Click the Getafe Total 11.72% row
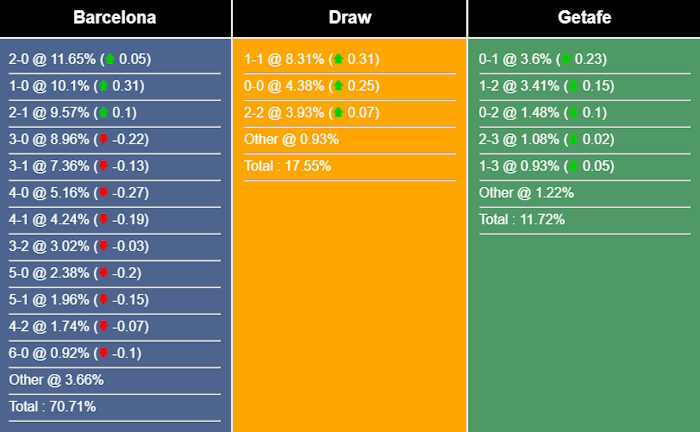Image resolution: width=700 pixels, height=432 pixels. click(x=522, y=219)
